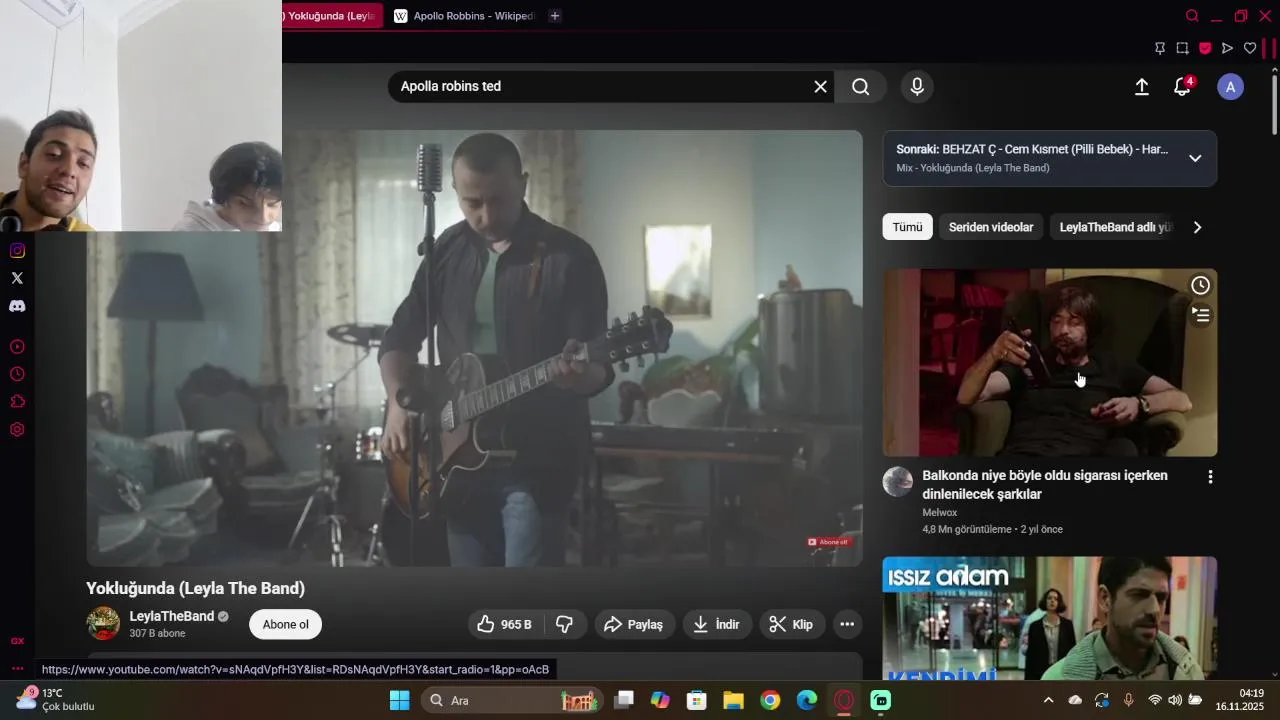Screen dimensions: 1280x720
Task: Click the Opera pin toolbar icon
Action: (1160, 48)
